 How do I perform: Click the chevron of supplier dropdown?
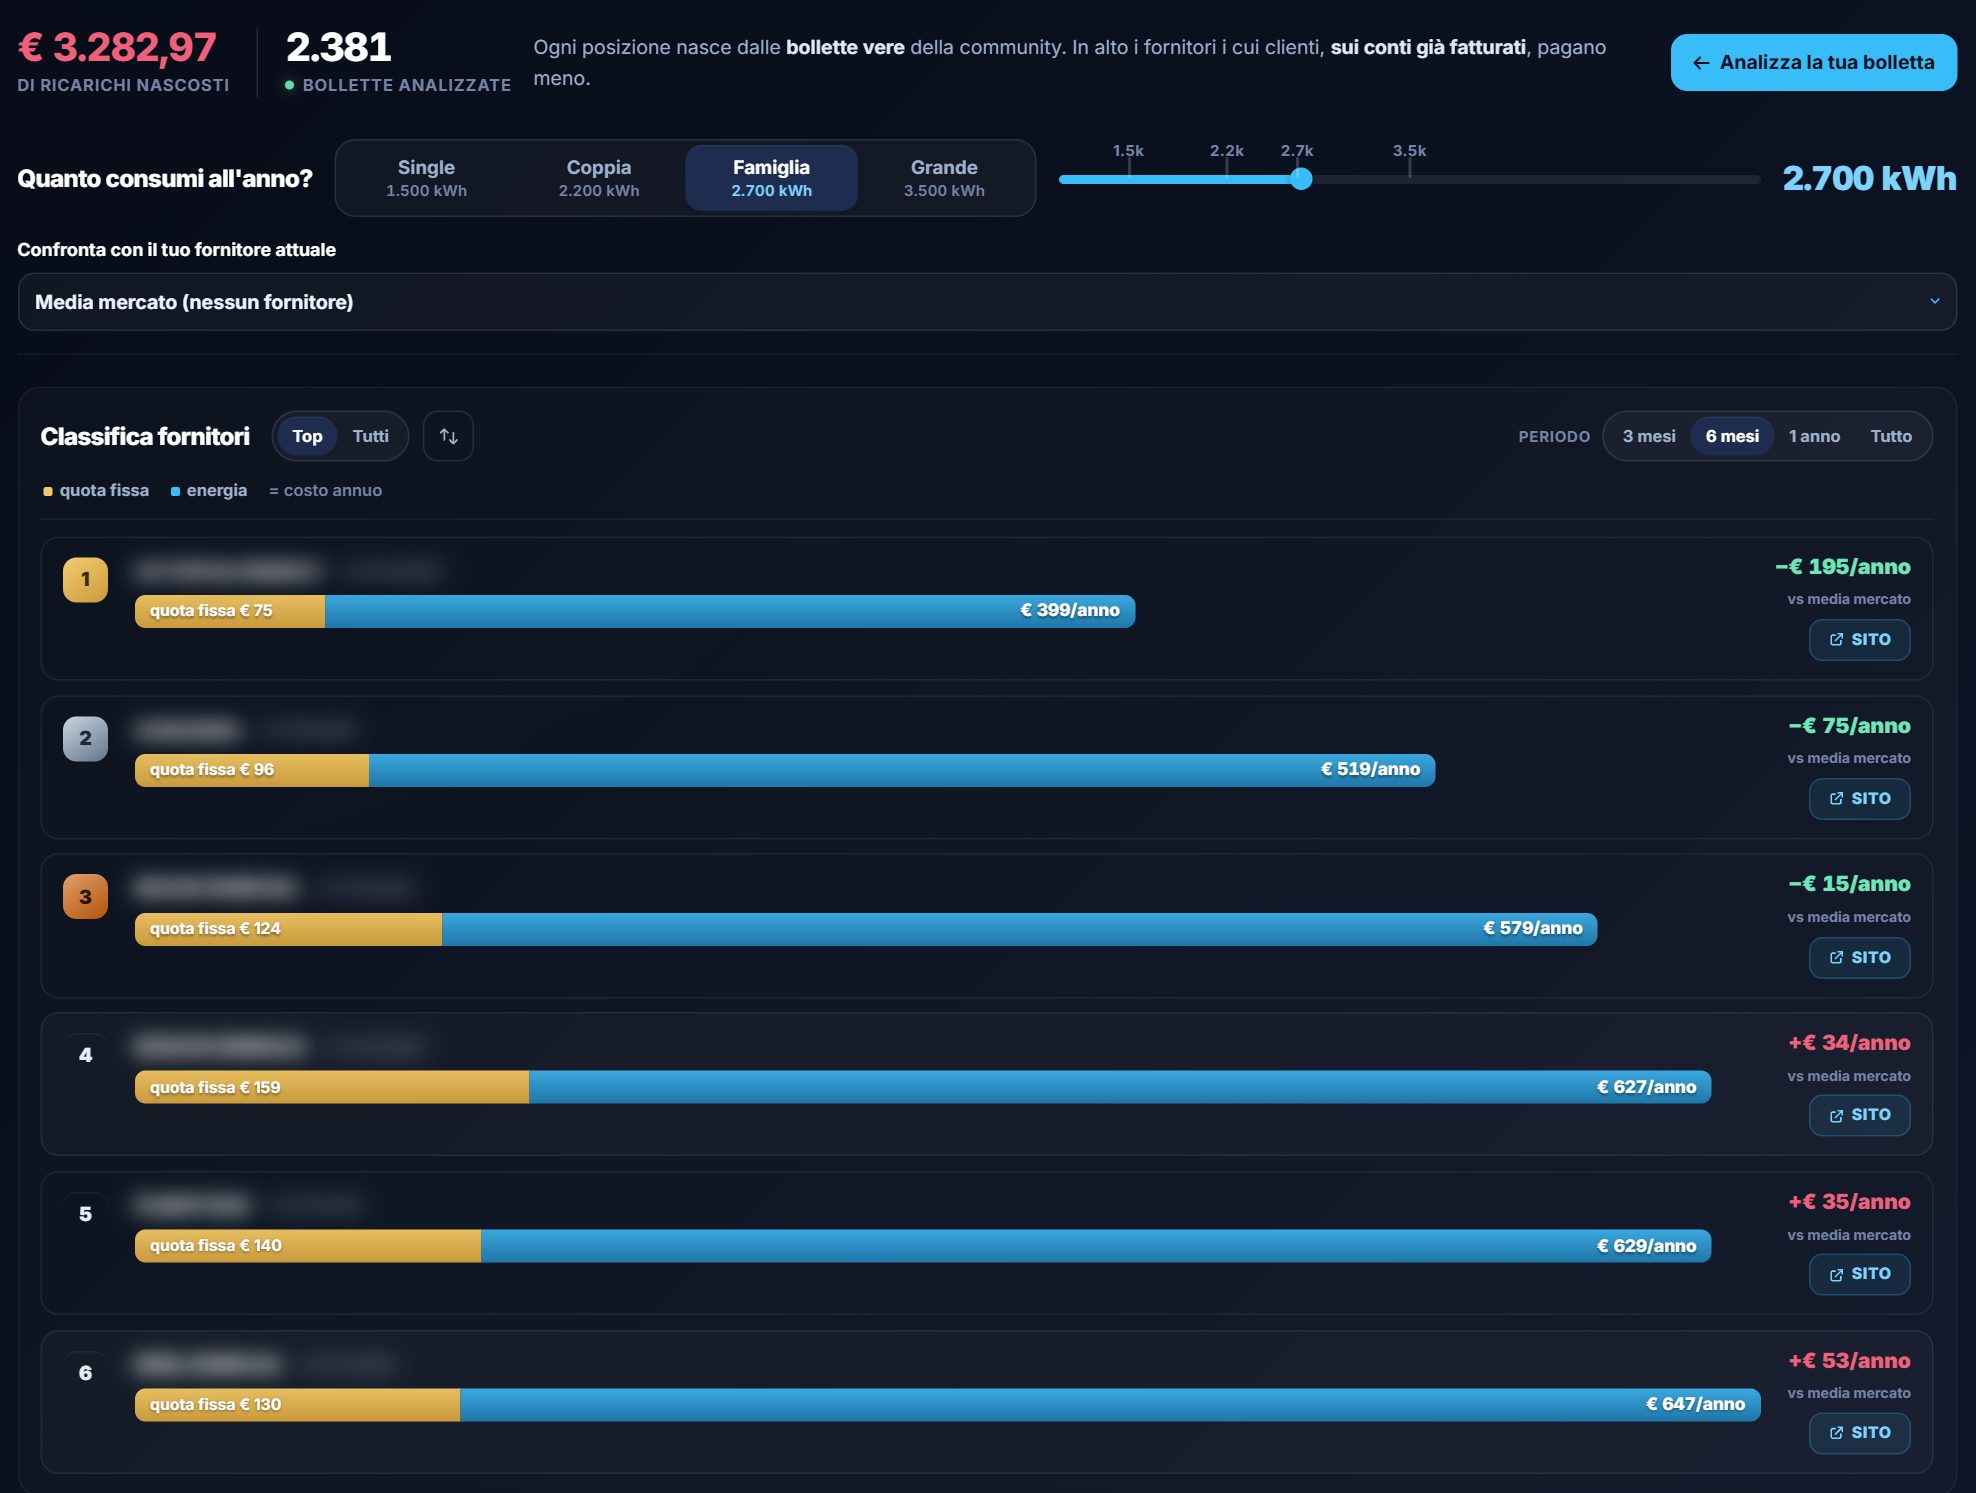1934,302
